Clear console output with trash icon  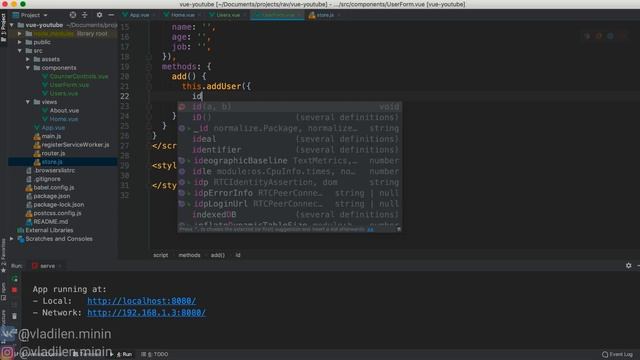pos(15,316)
